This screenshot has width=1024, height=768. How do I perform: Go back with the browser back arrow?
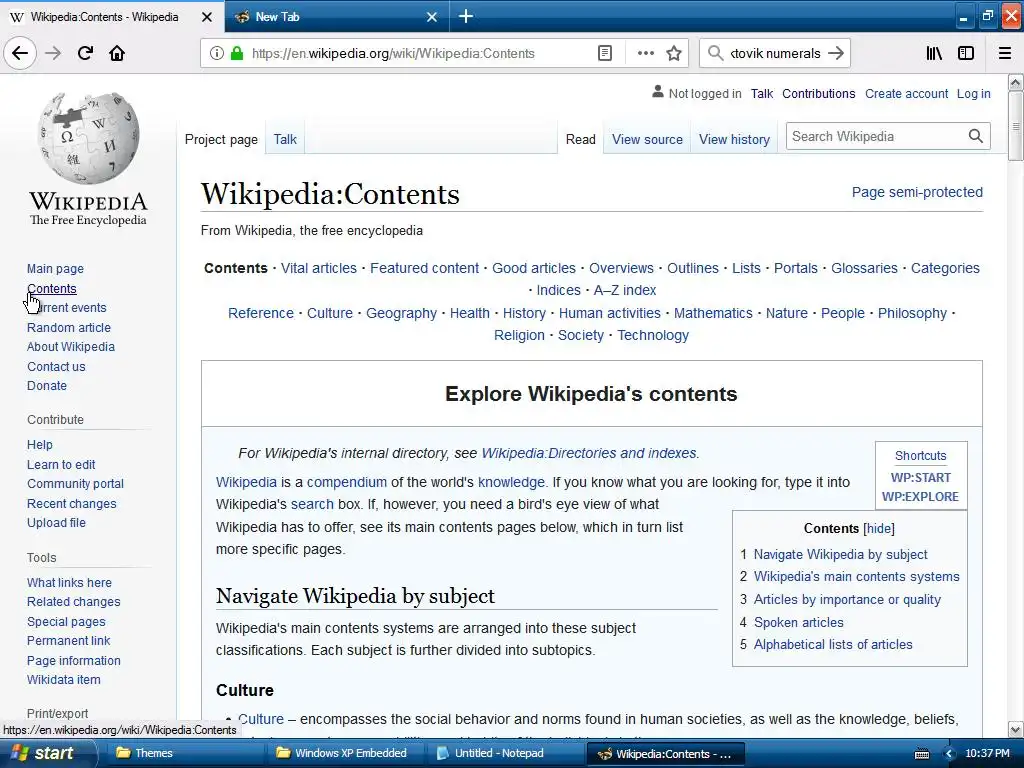pos(20,53)
